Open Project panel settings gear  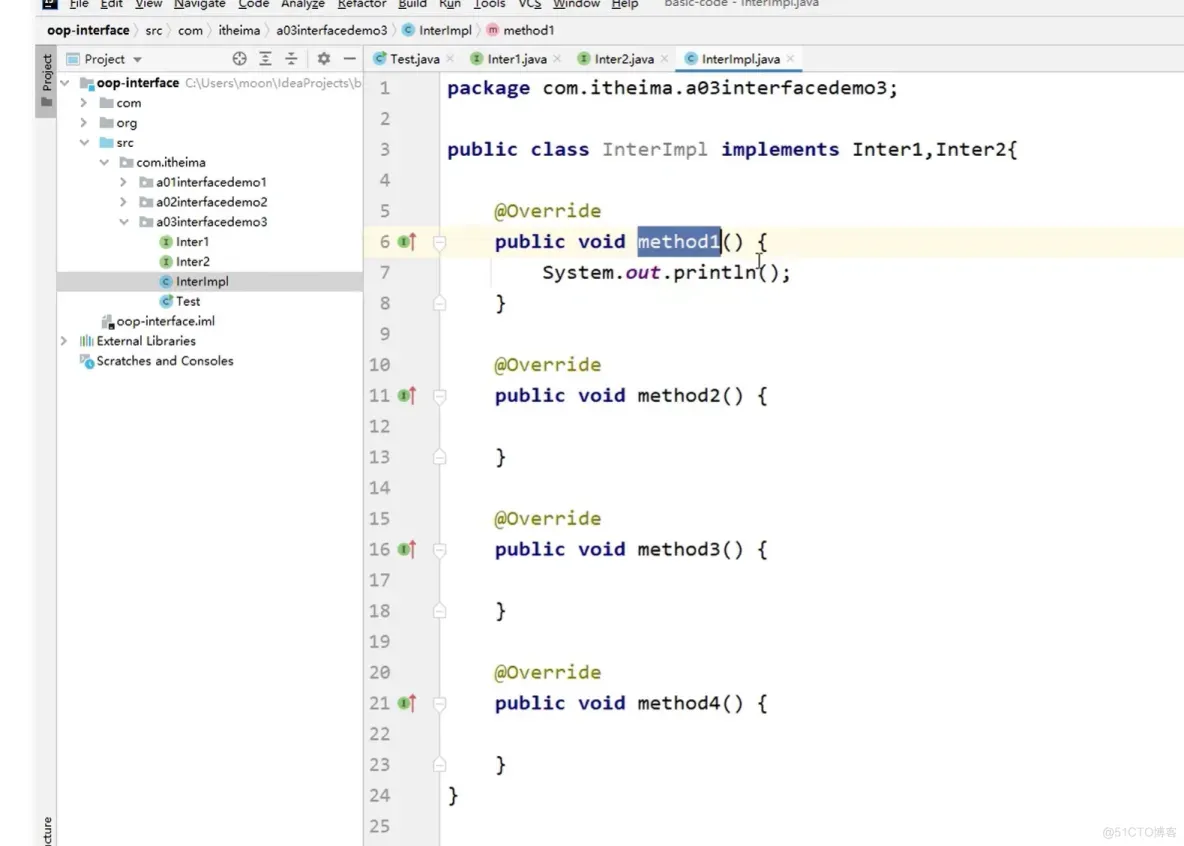(323, 59)
